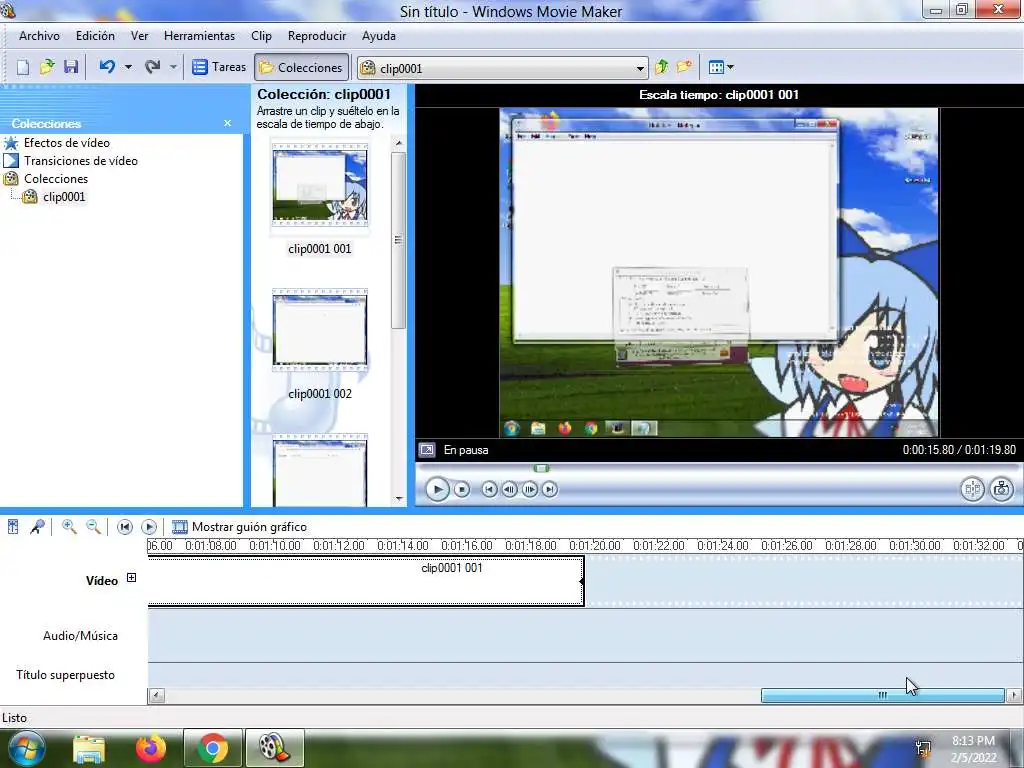This screenshot has width=1024, height=768.
Task: Open the redo history dropdown arrow
Action: [173, 67]
